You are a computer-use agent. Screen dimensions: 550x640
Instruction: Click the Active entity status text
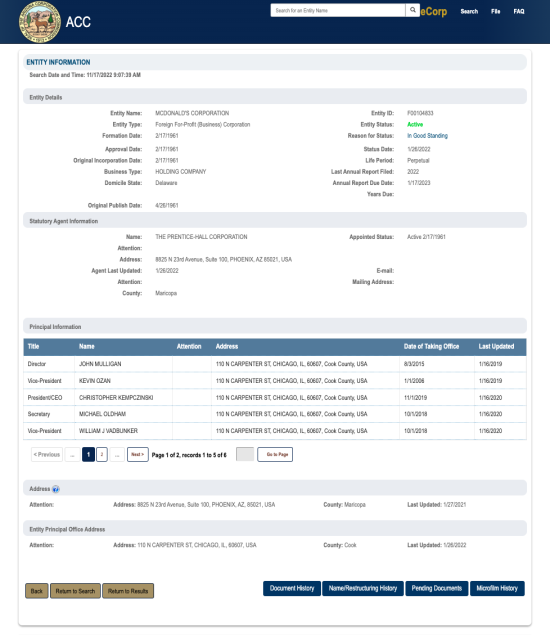coord(415,124)
